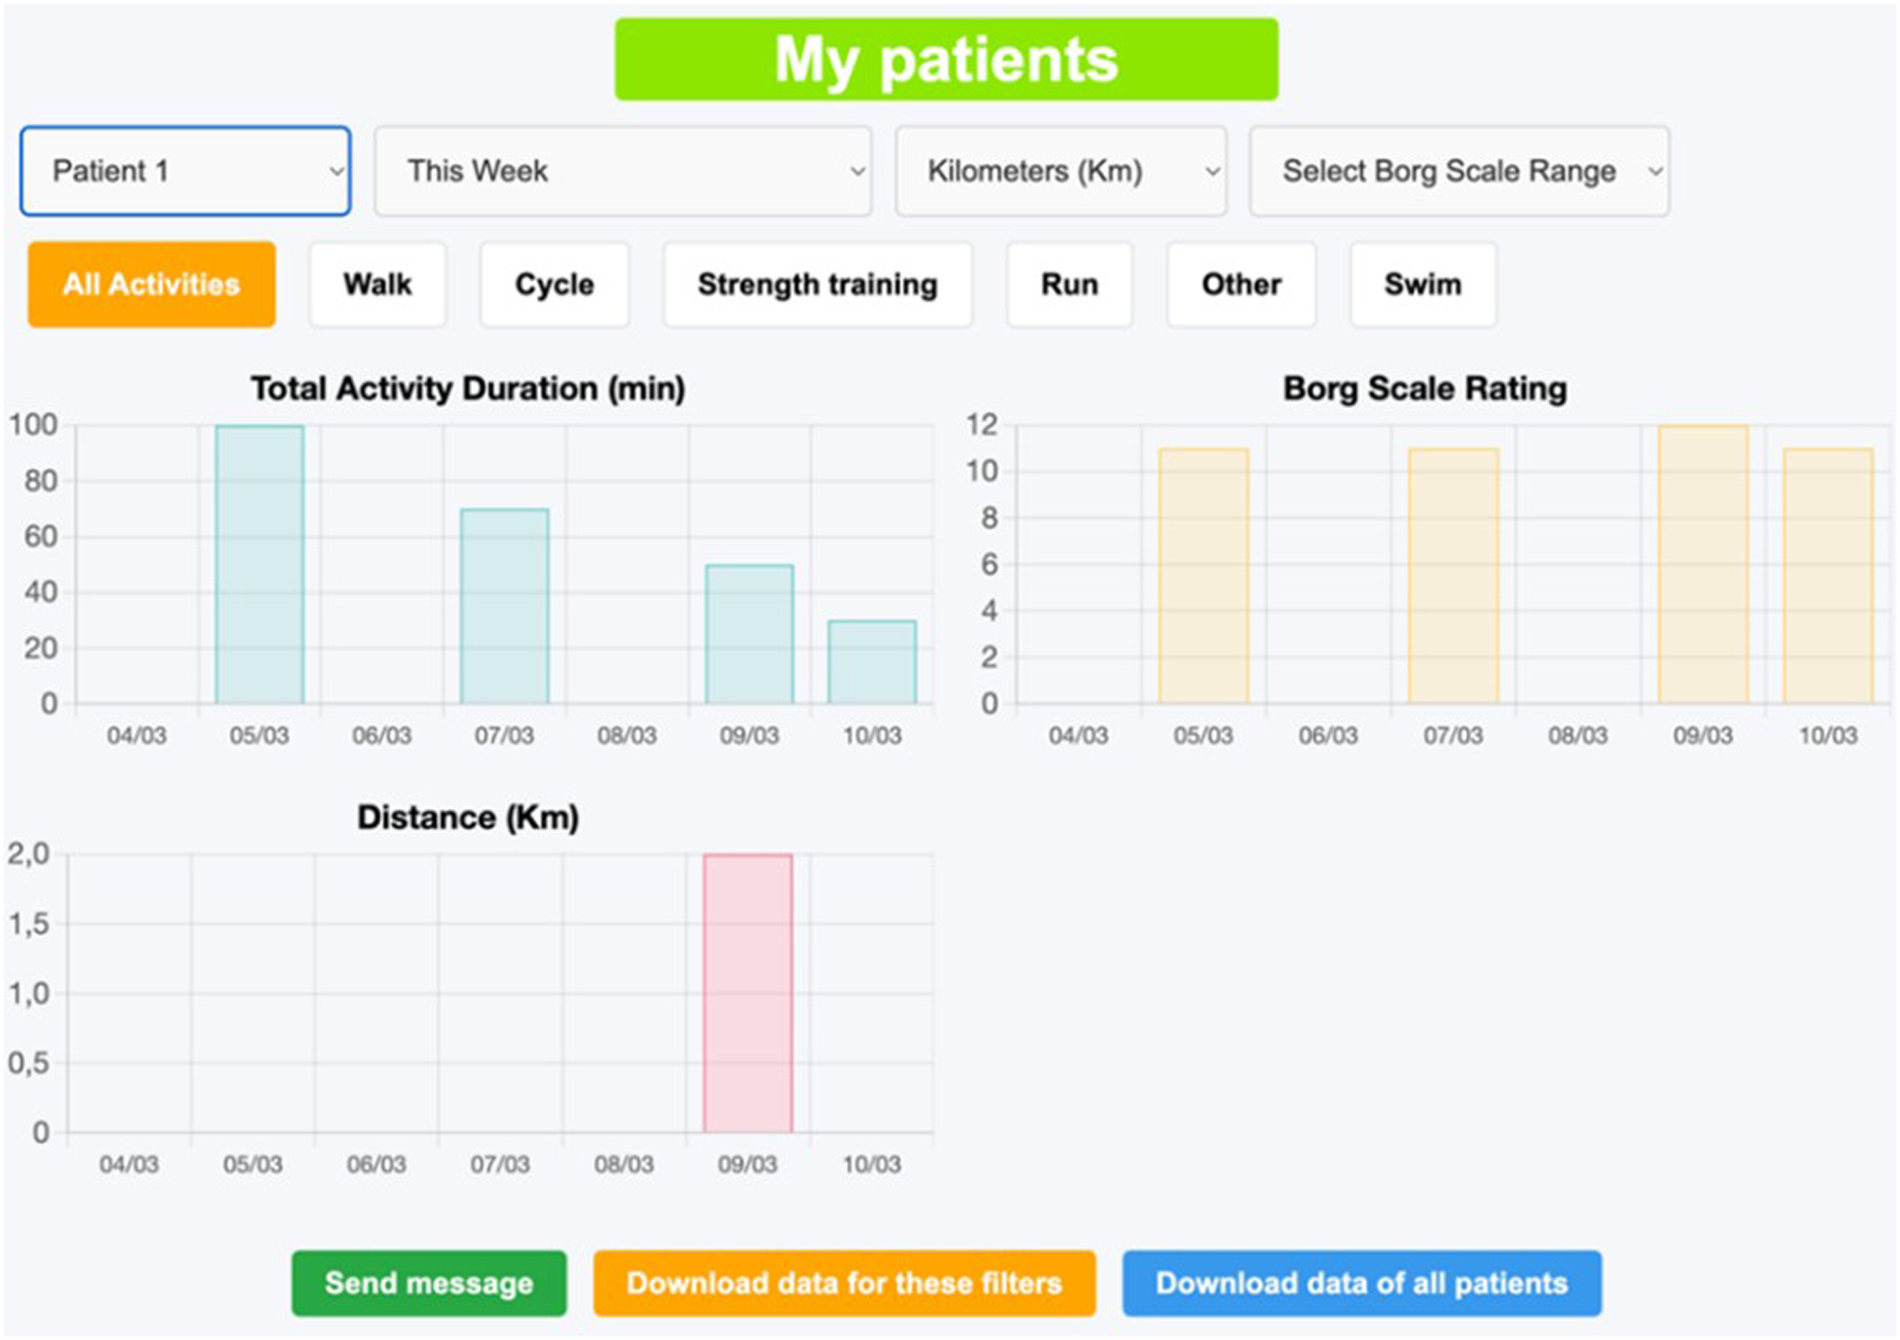Screen dimensions: 1900x1340
Task: Select the Other activity filter
Action: point(1240,284)
